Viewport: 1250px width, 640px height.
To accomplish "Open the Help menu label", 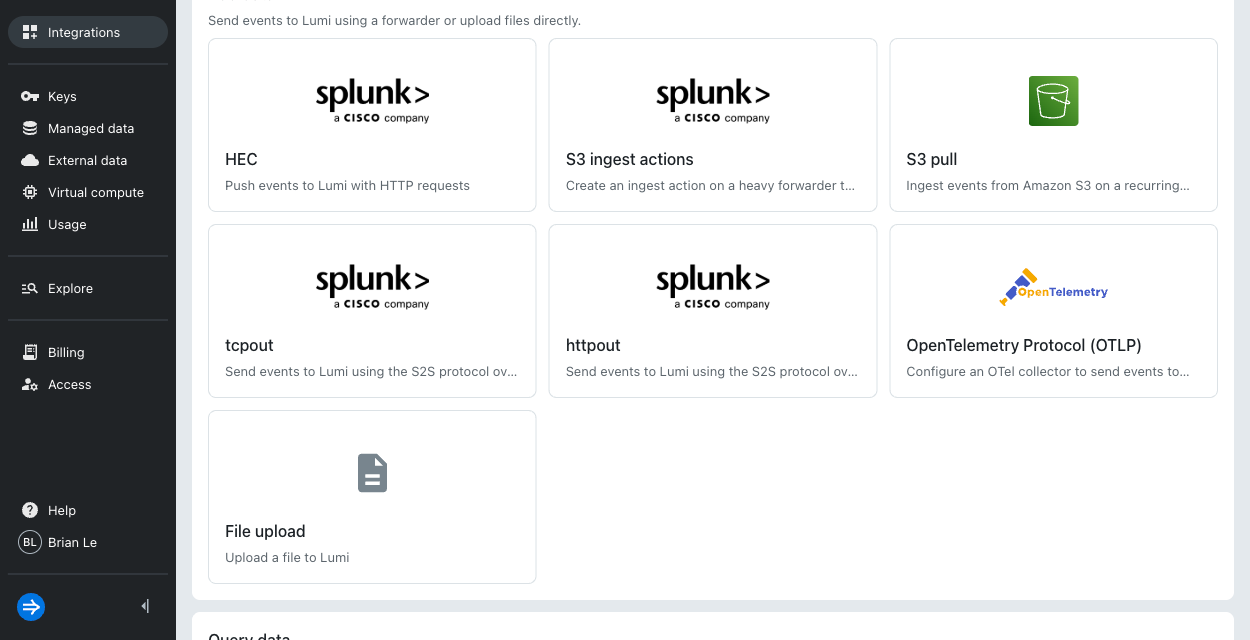I will (x=62, y=510).
